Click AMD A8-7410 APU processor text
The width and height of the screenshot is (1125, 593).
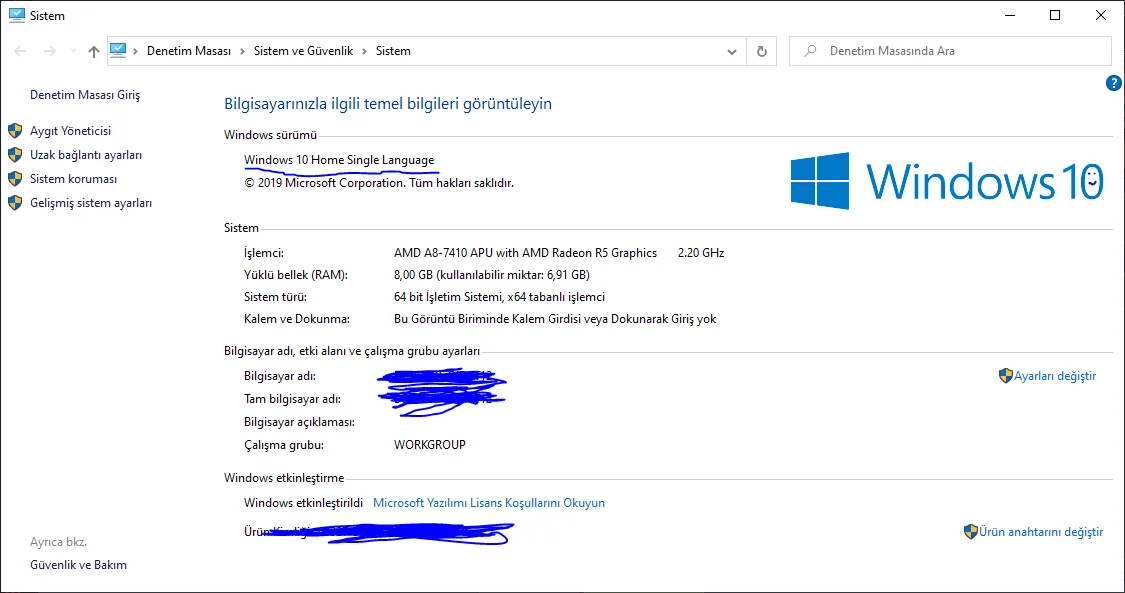(x=525, y=252)
